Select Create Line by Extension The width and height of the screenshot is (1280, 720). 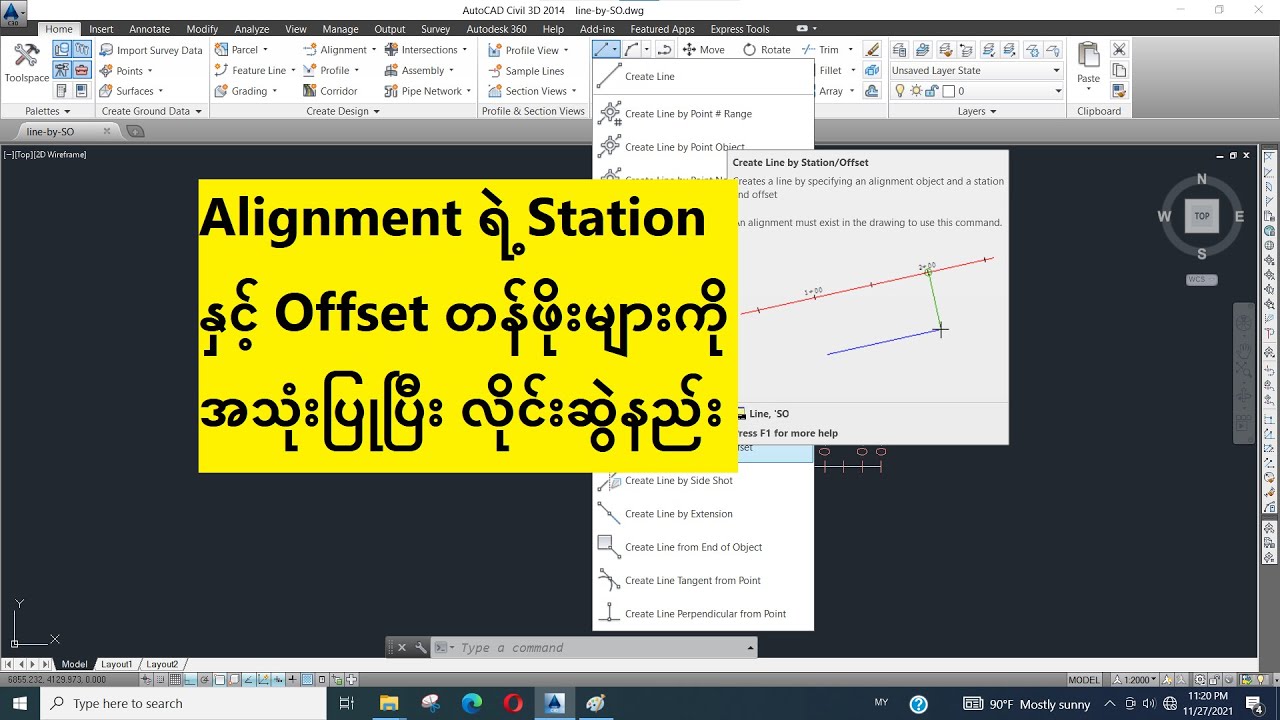click(x=703, y=514)
